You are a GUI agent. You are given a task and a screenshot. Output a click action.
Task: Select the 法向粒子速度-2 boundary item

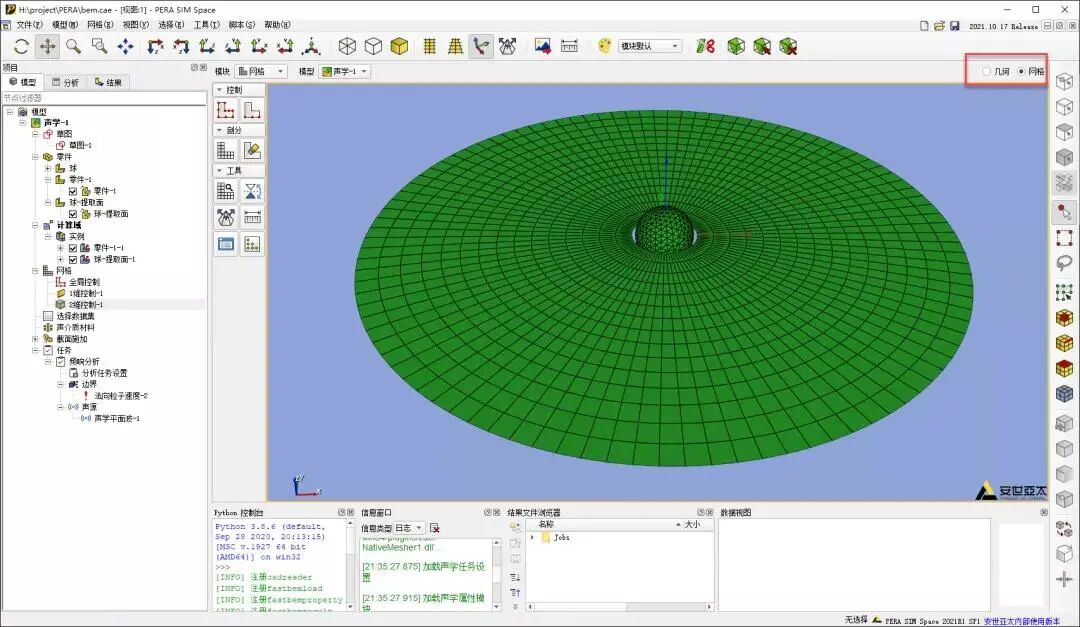121,395
